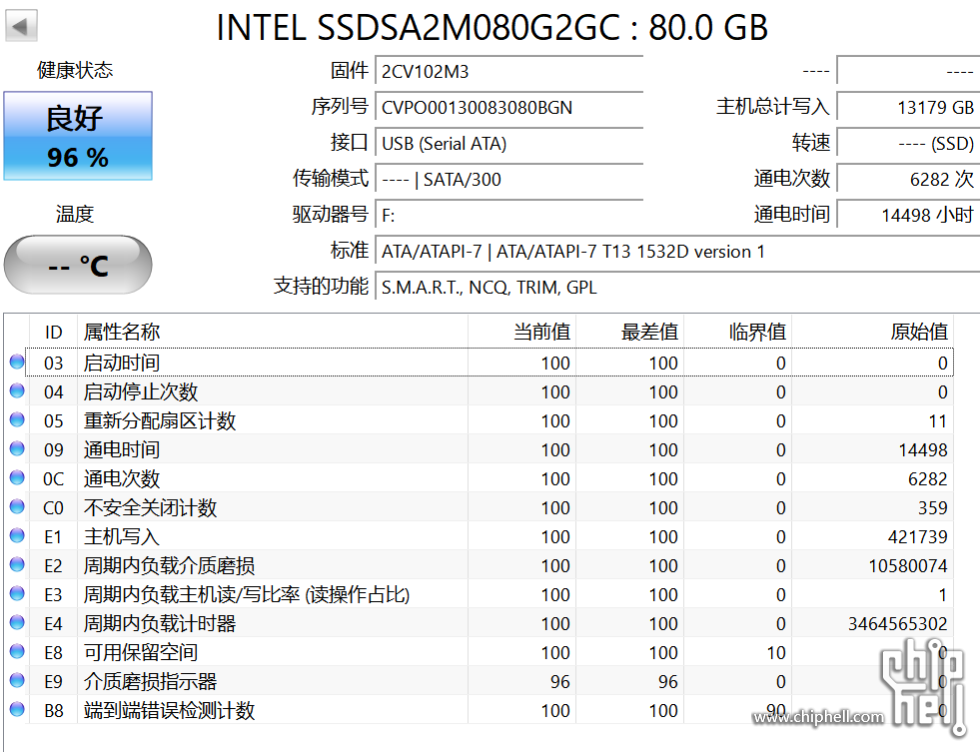Click the 属性名称 column header
980x752 pixels.
click(122, 332)
